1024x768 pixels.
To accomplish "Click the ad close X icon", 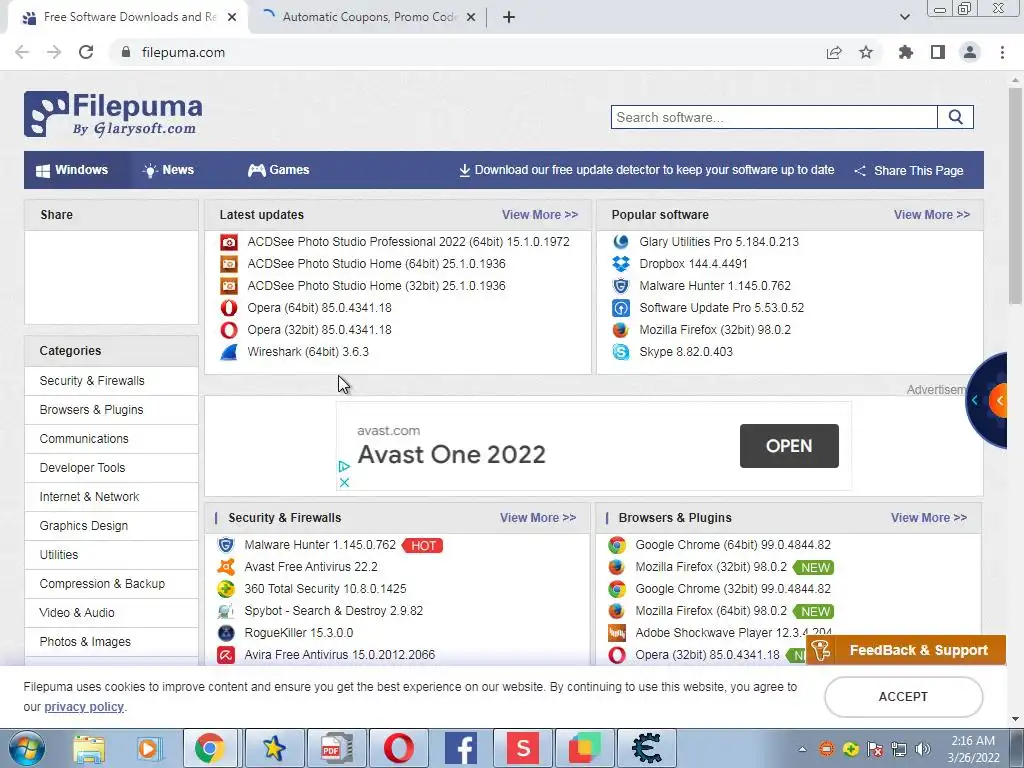I will pyautogui.click(x=344, y=483).
